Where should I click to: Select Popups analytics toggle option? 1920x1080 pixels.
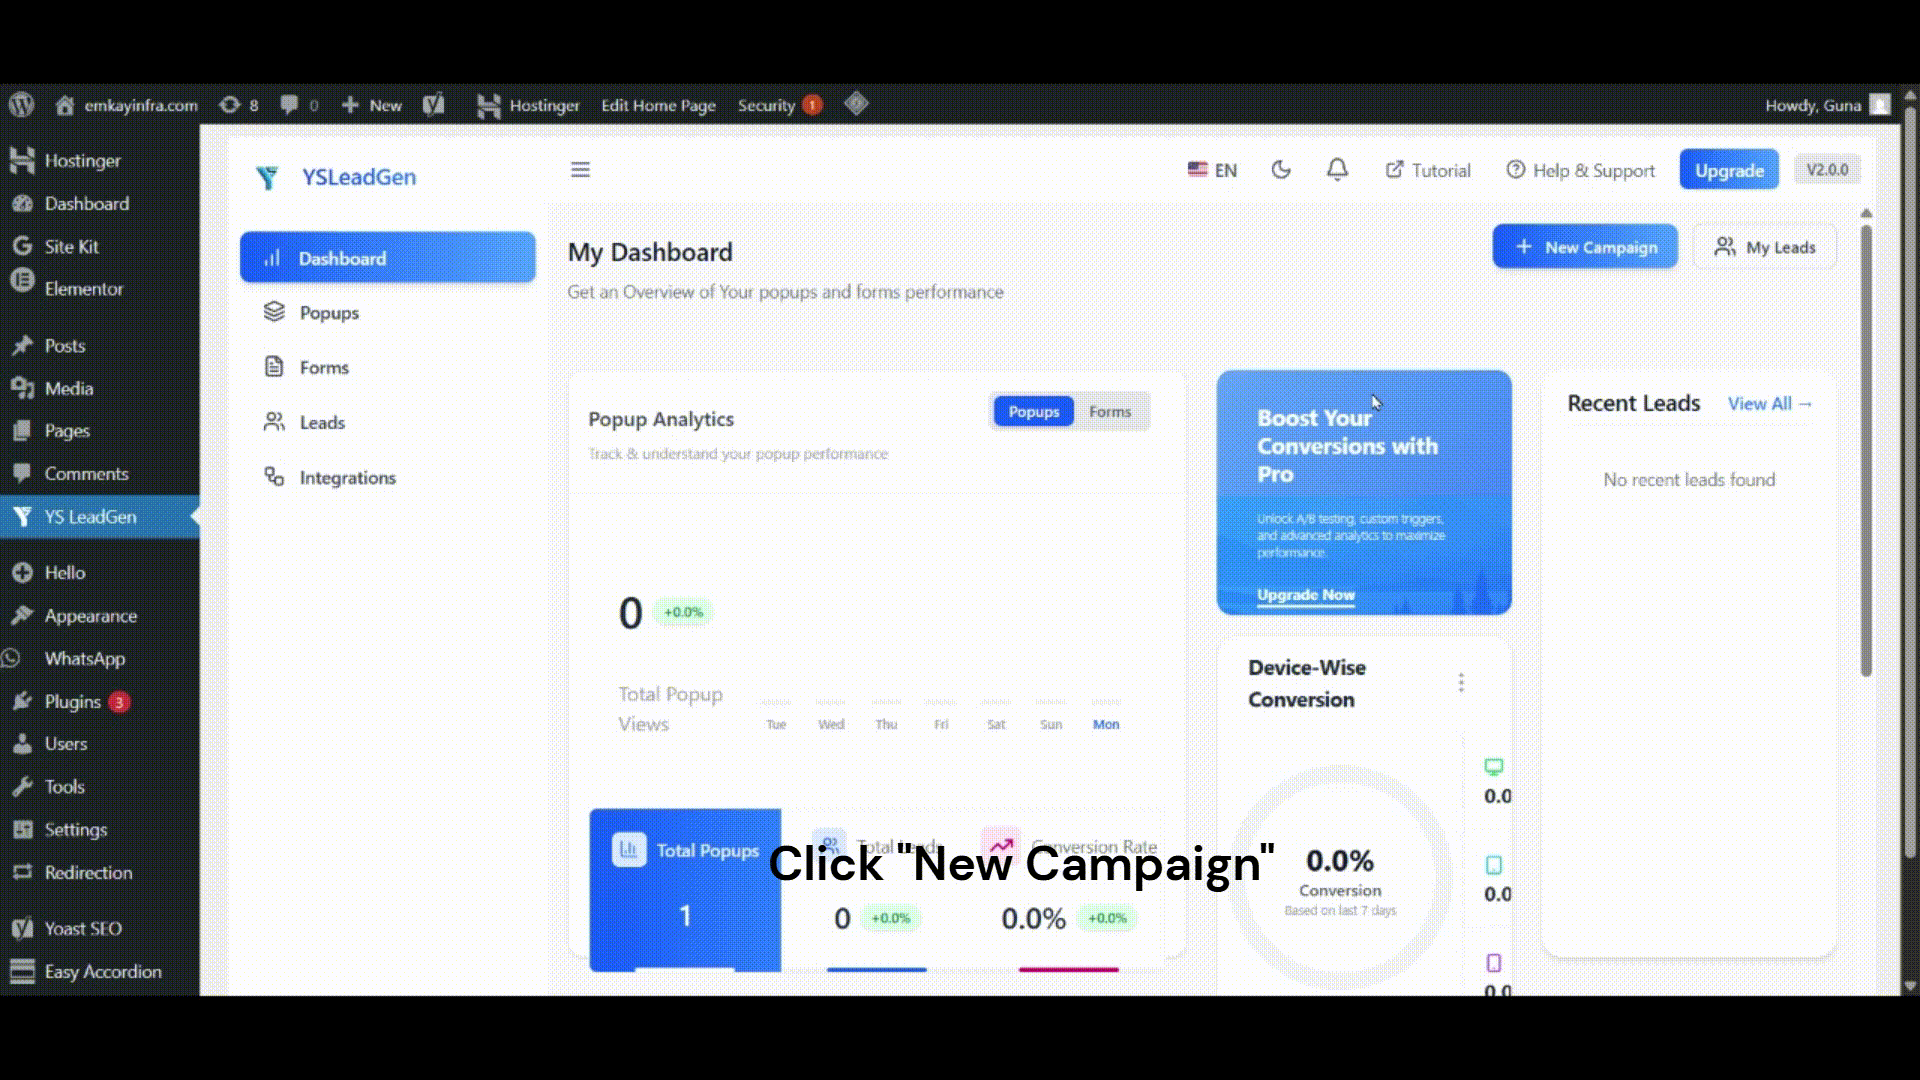1033,412
